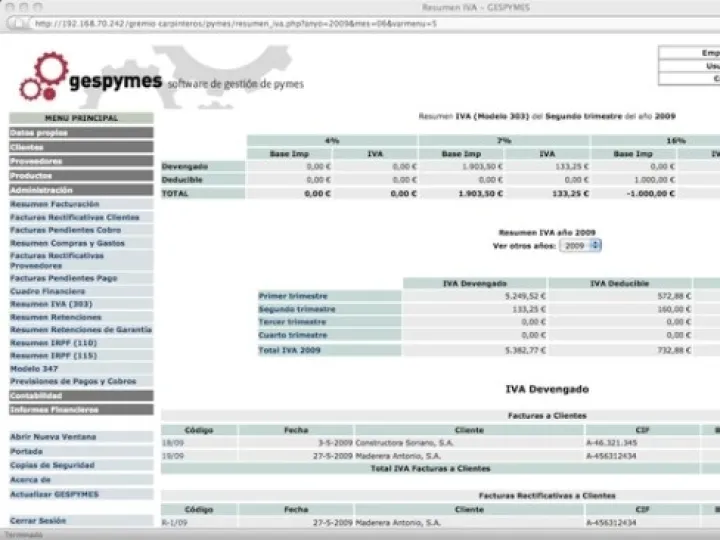This screenshot has height=540, width=720.
Task: Click Previsiones de Pagos y Cobros
Action: (73, 381)
